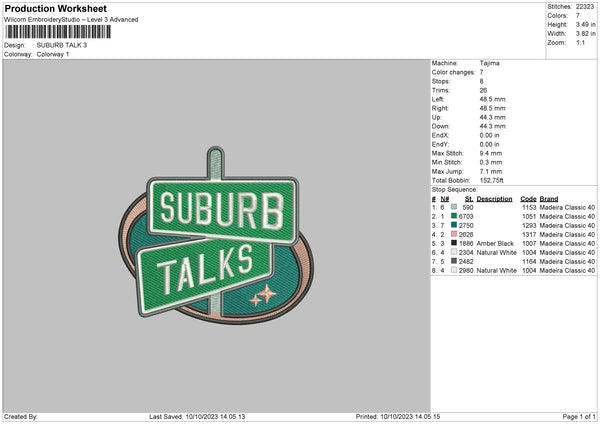Select the Amber Black thread swatch

click(x=454, y=242)
